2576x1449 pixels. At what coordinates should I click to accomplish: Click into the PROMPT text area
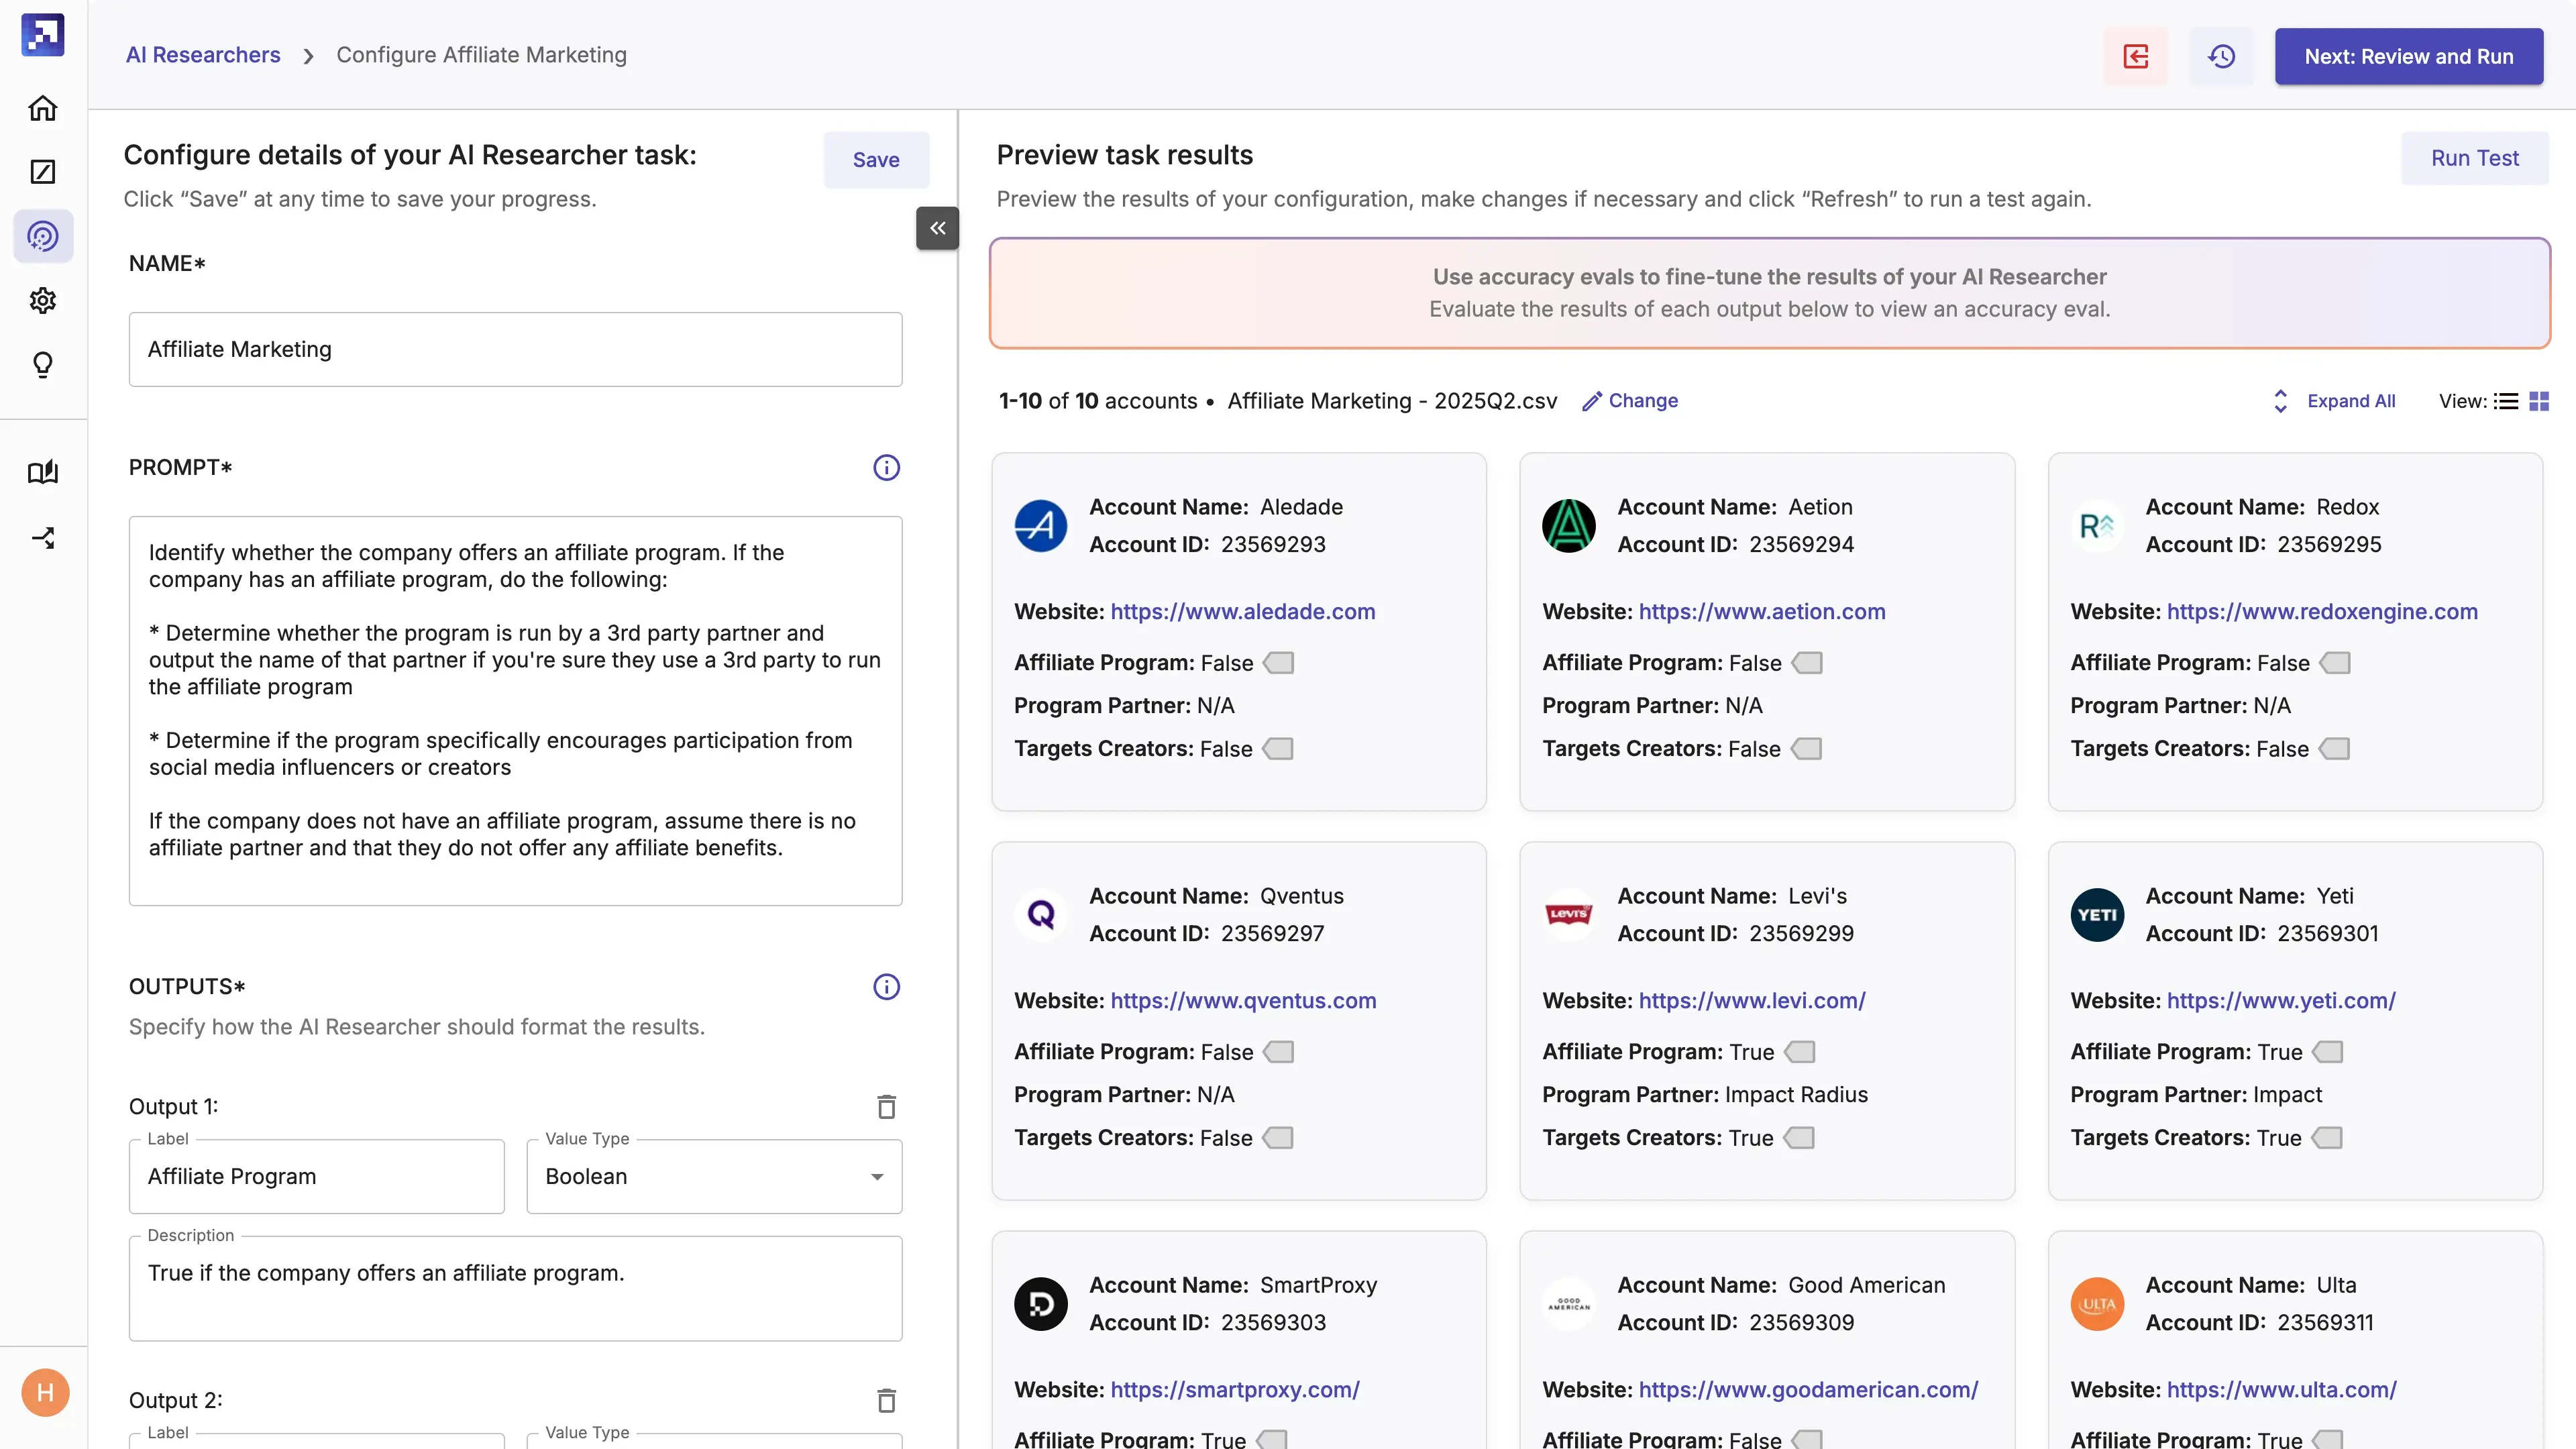[515, 711]
